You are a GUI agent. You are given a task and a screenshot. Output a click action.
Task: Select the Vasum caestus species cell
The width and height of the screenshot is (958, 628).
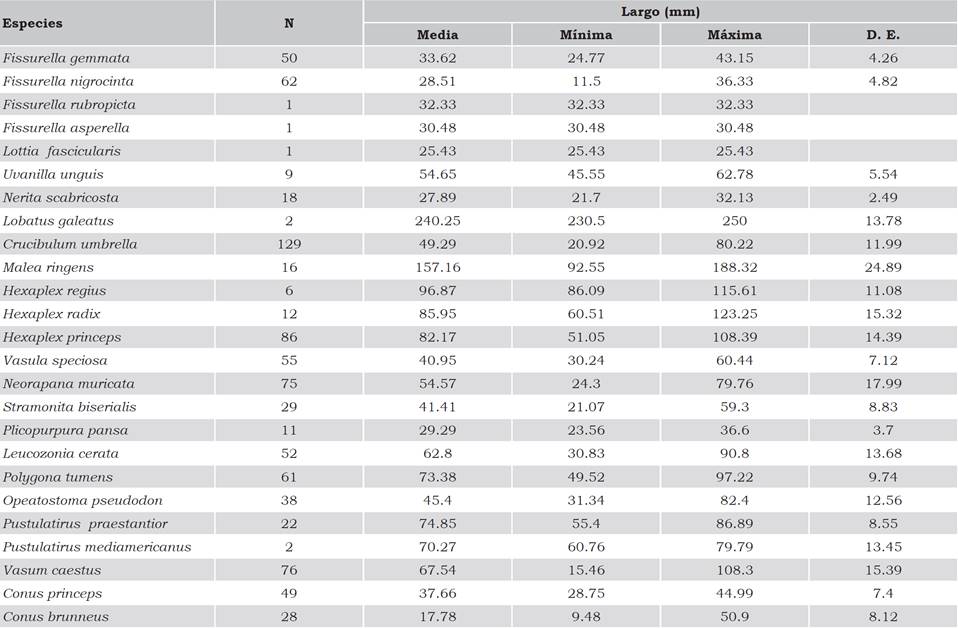click(x=52, y=570)
